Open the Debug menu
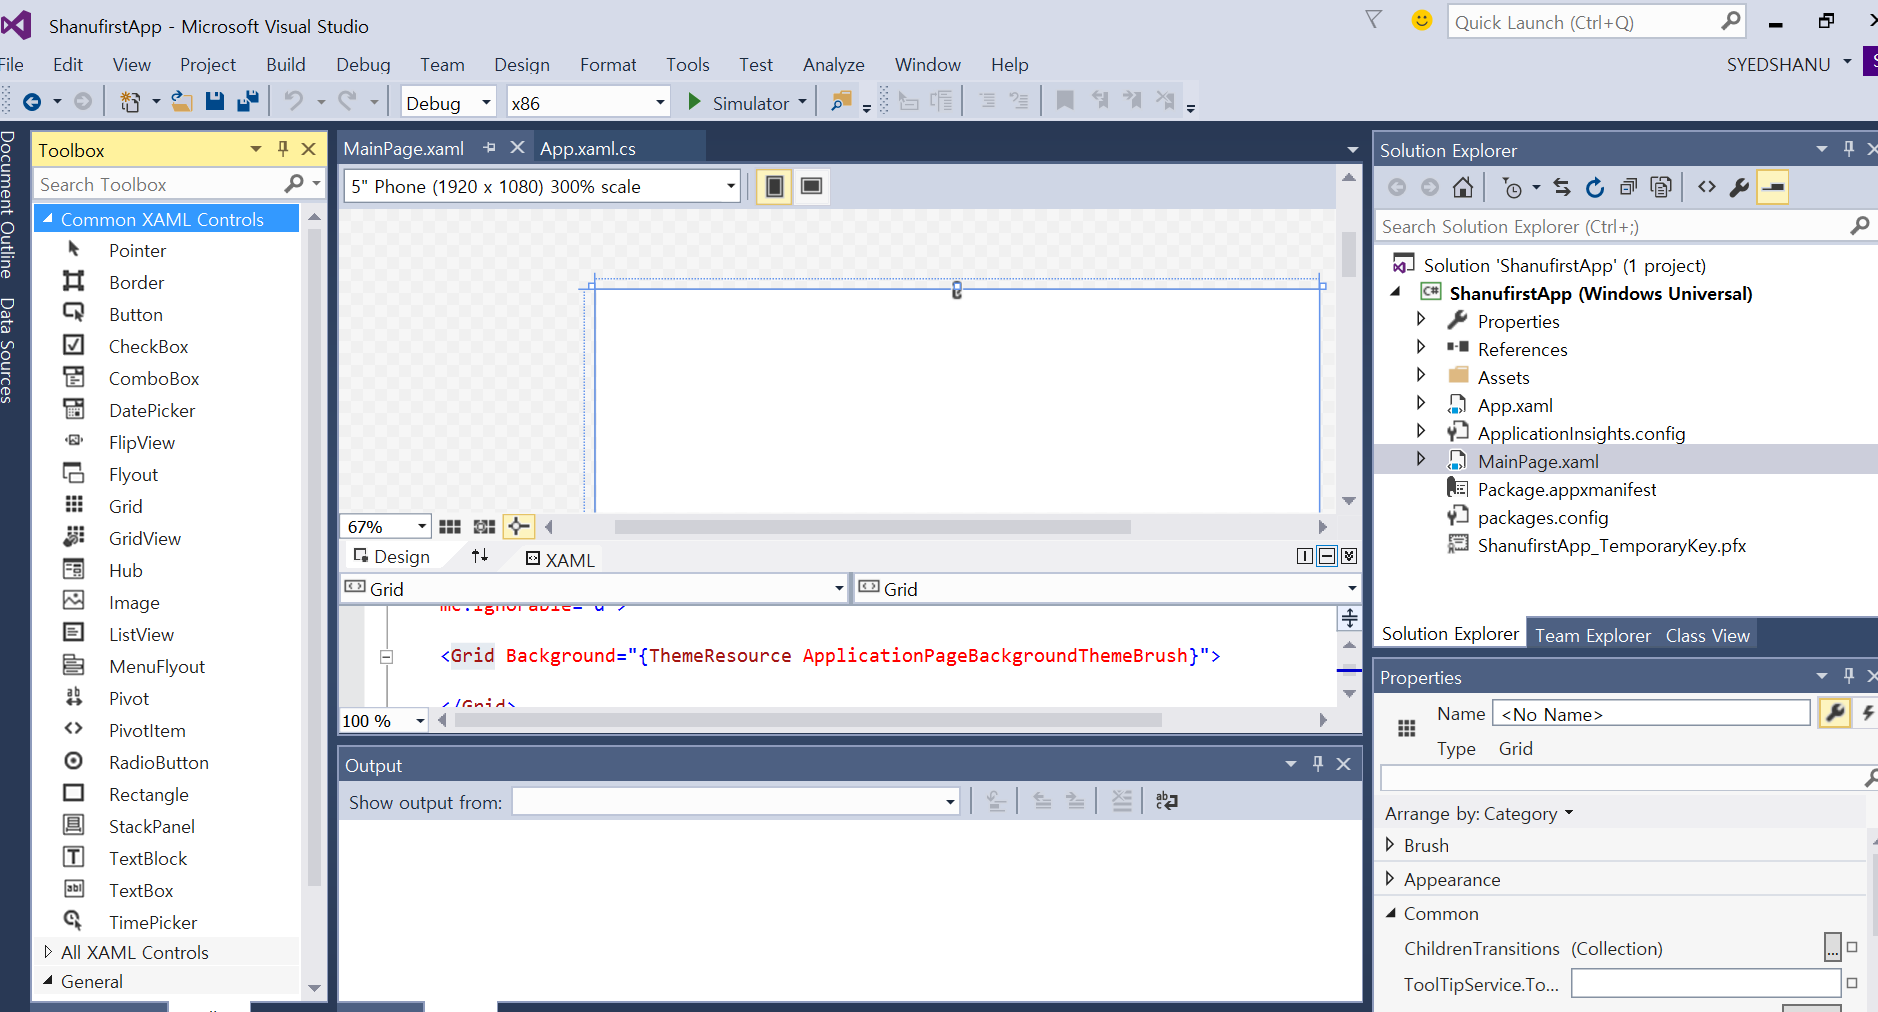This screenshot has width=1878, height=1012. (363, 64)
